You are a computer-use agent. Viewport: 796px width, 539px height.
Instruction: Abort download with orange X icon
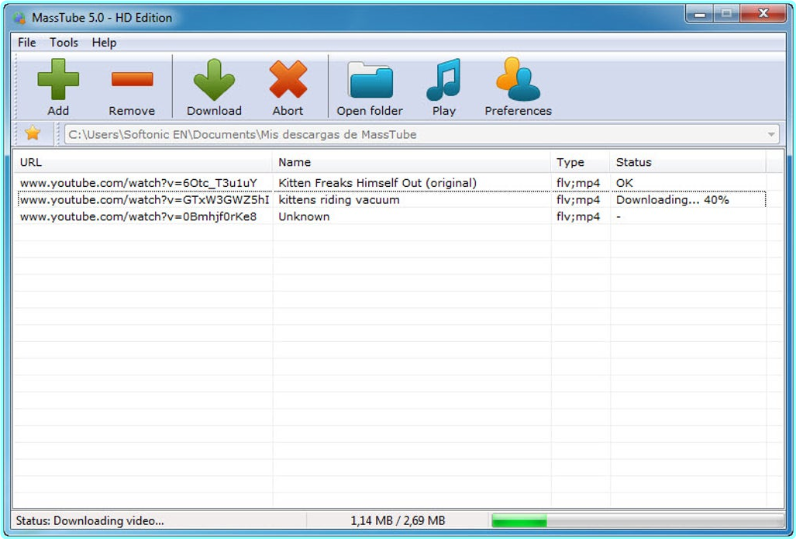(288, 79)
